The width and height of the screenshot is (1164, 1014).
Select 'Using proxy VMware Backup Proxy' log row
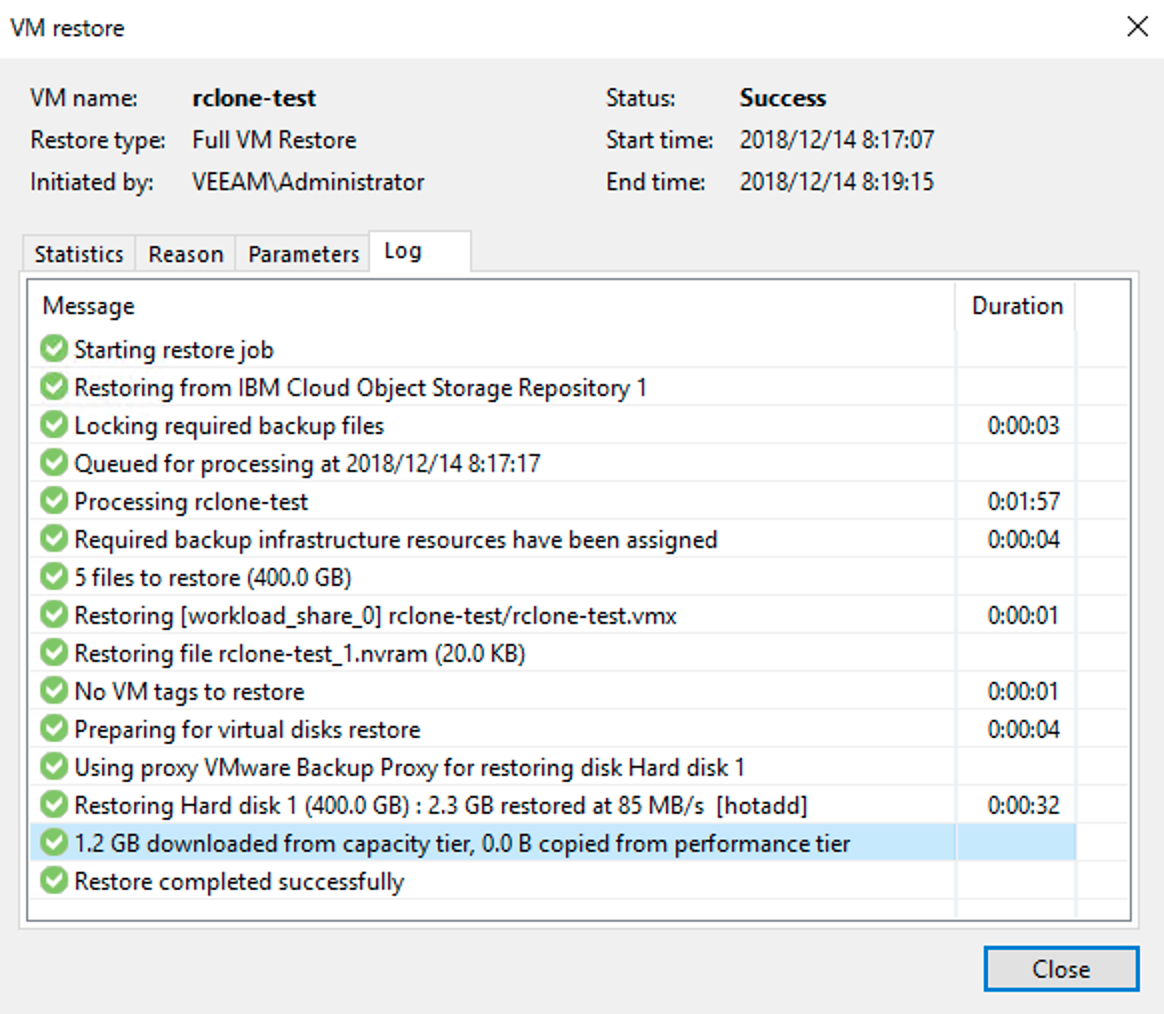552,767
